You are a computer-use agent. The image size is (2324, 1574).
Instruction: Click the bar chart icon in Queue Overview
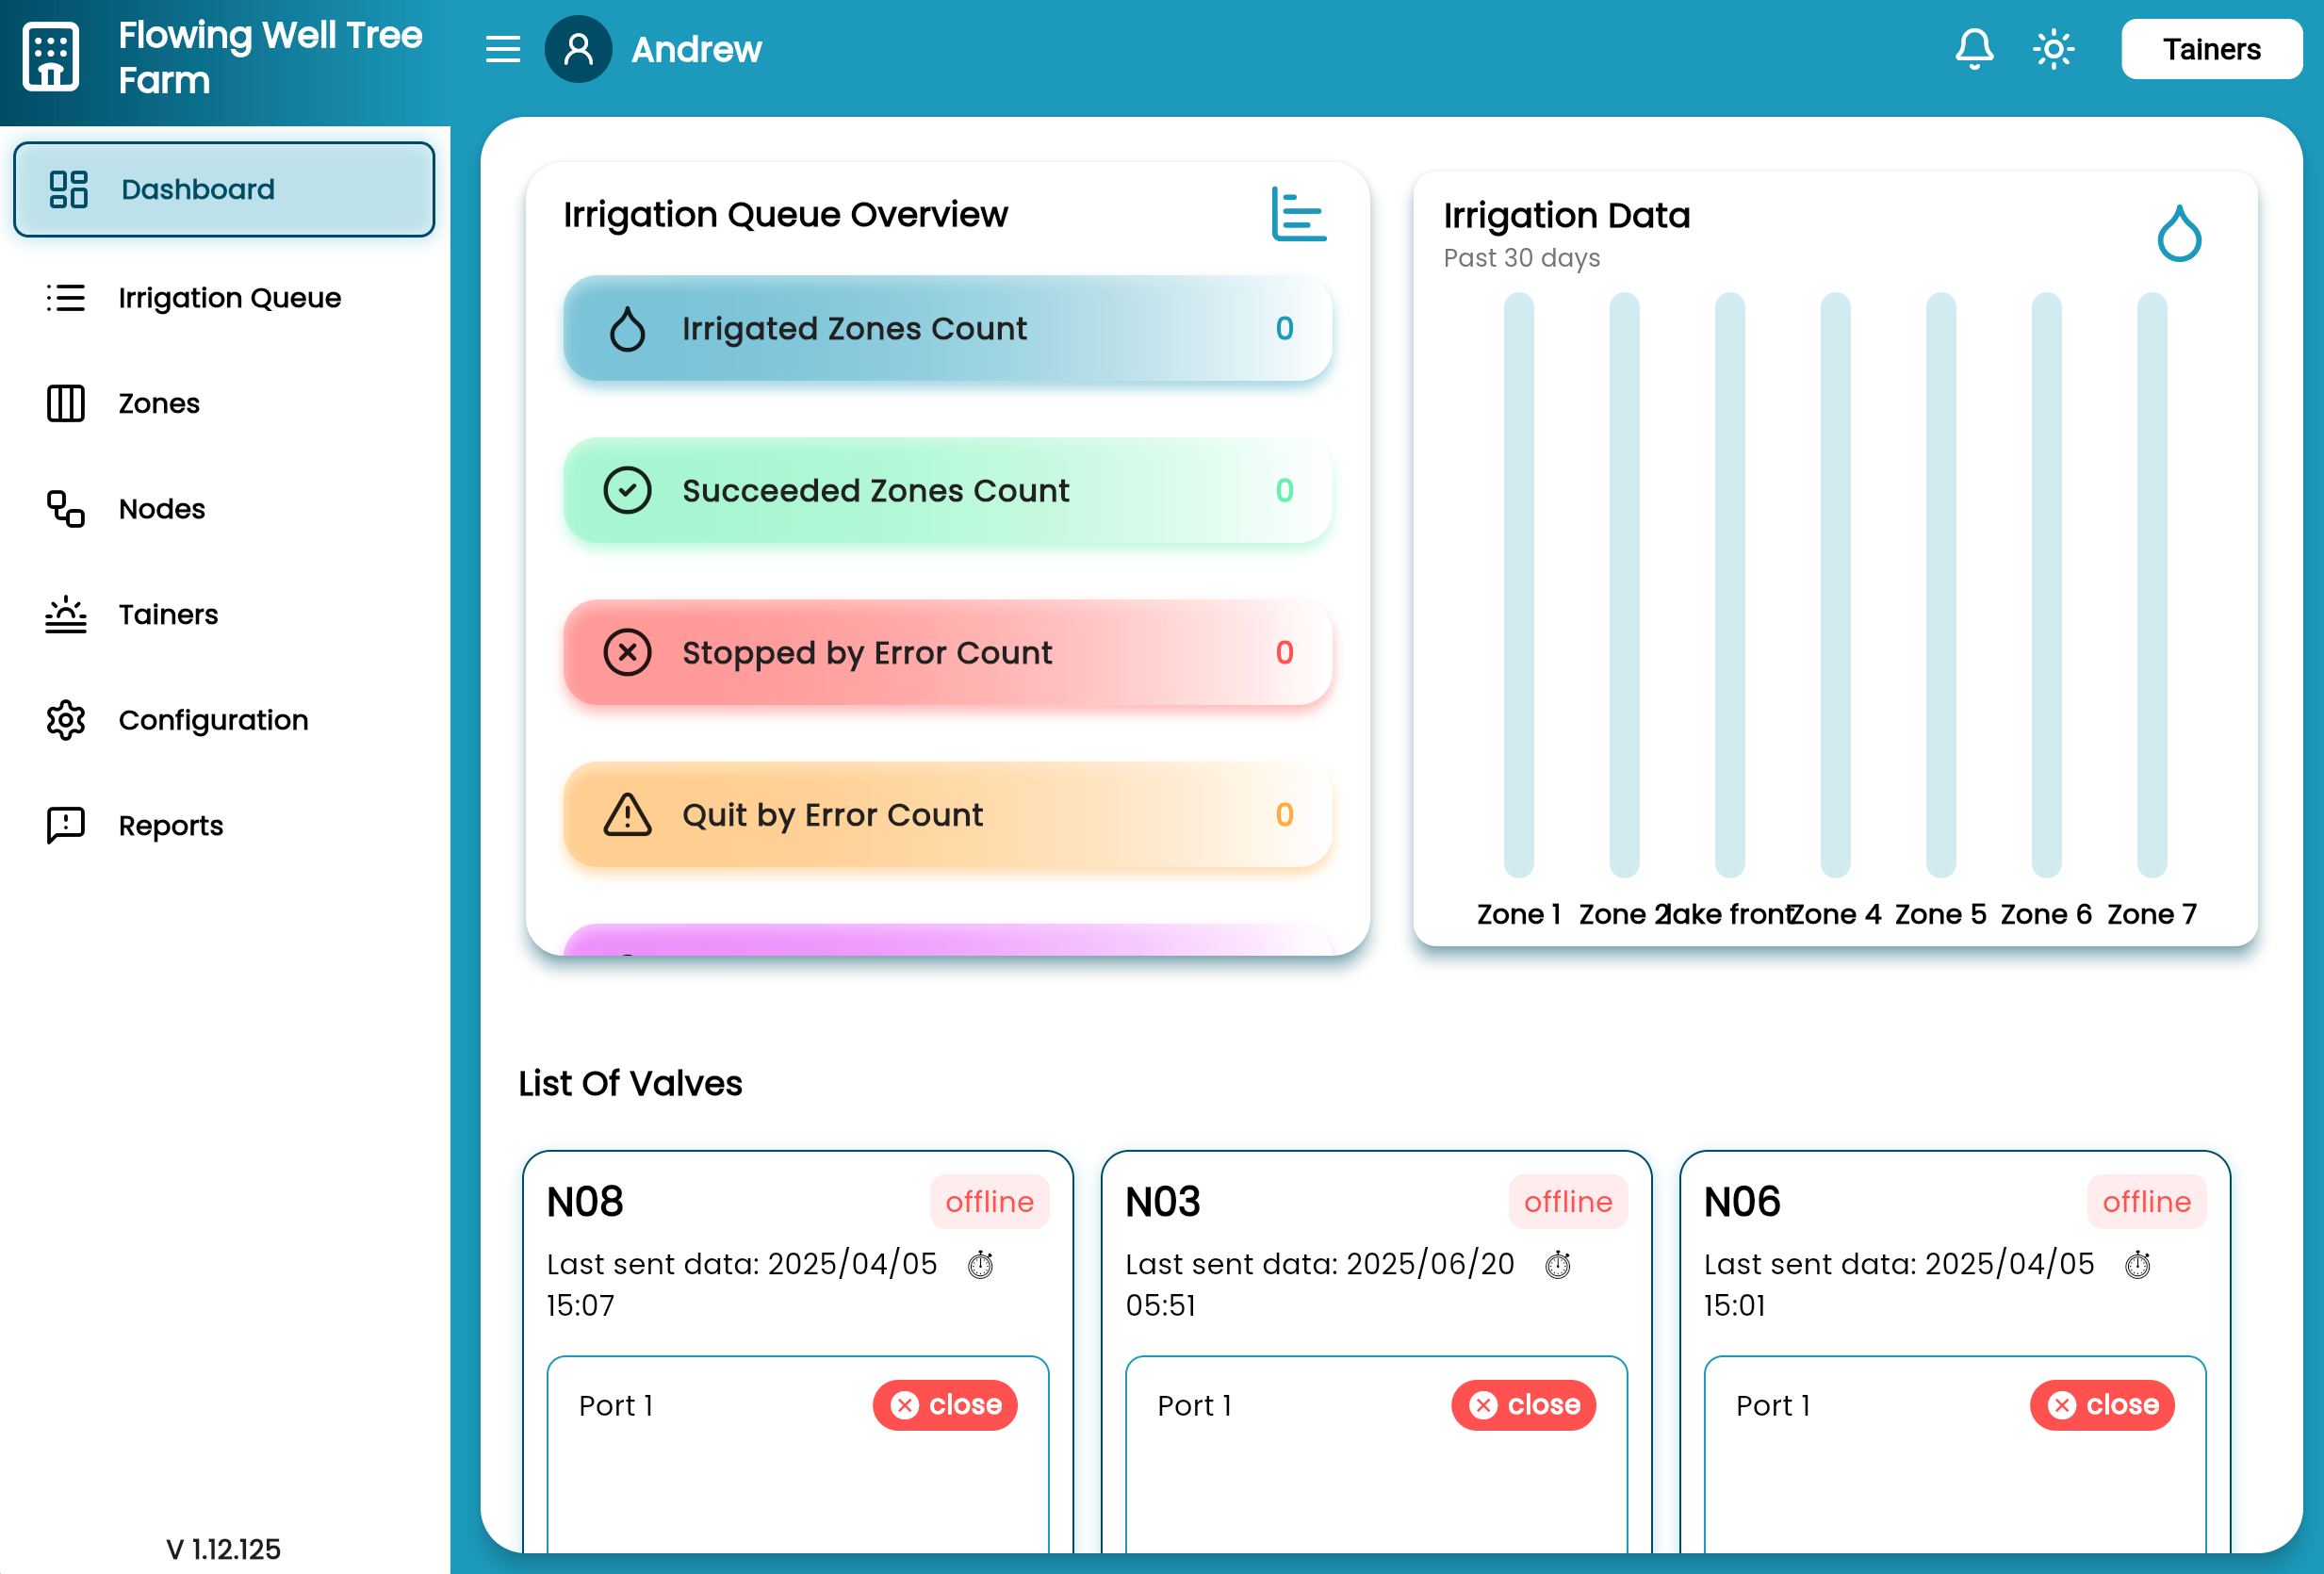(1298, 214)
